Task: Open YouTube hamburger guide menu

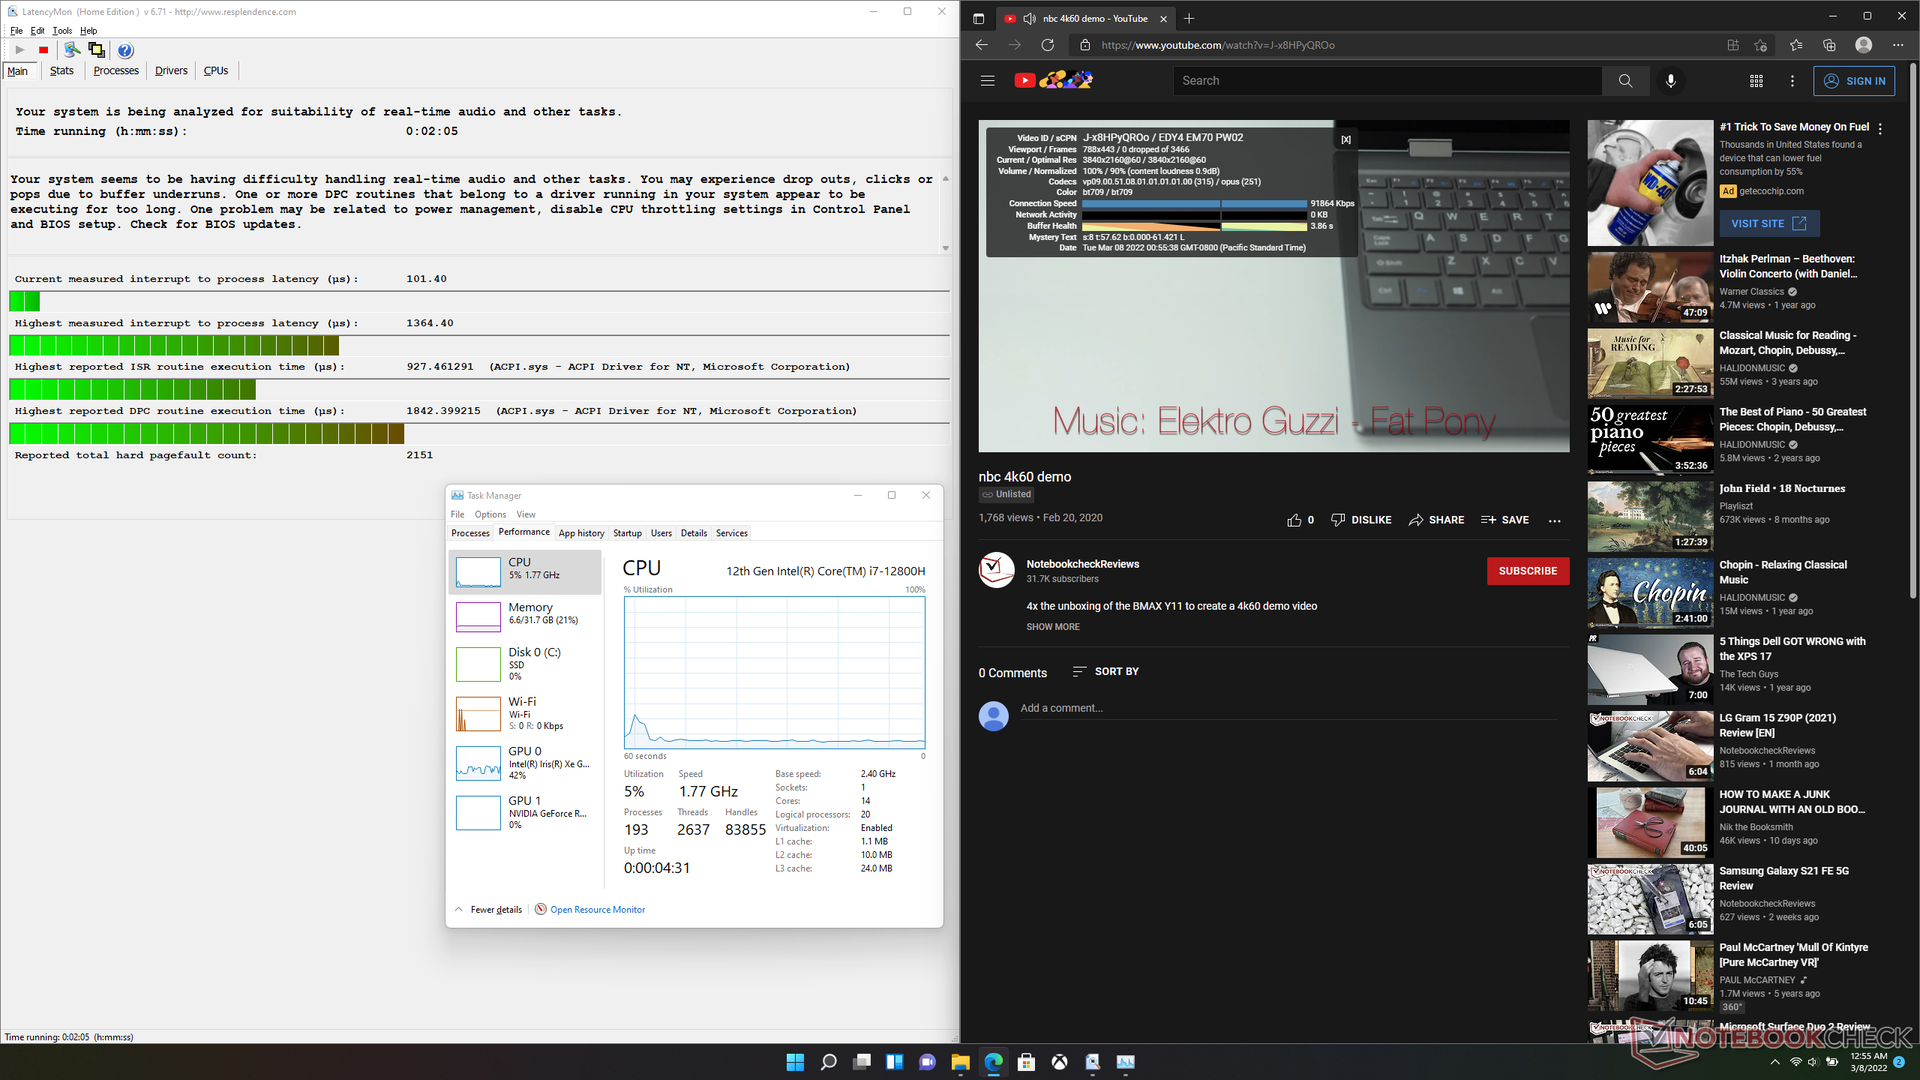Action: coord(987,81)
